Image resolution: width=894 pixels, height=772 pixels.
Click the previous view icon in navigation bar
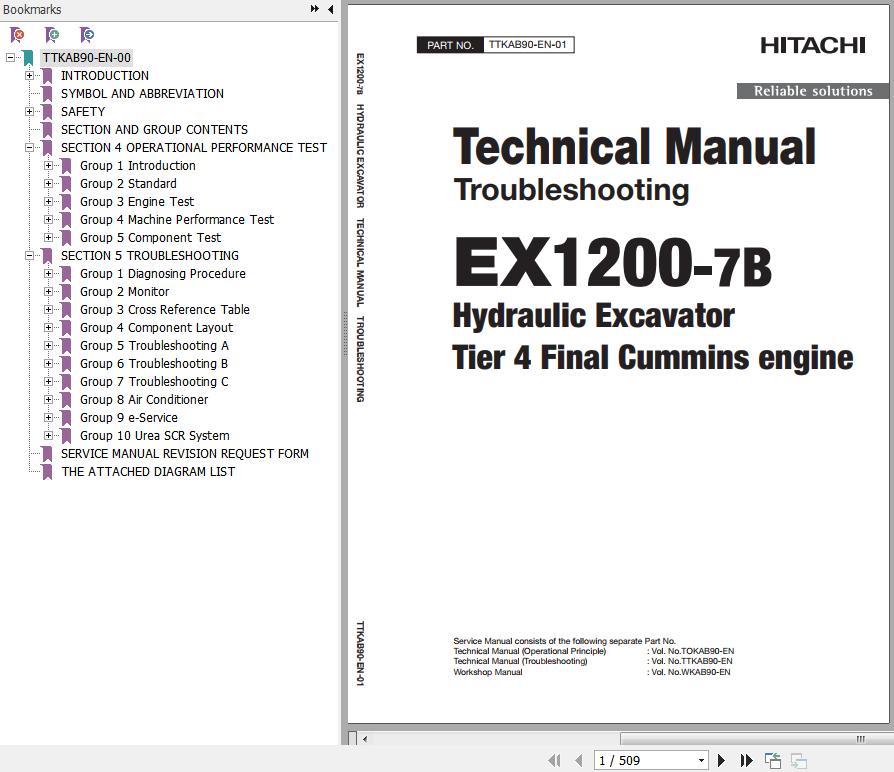(x=773, y=761)
